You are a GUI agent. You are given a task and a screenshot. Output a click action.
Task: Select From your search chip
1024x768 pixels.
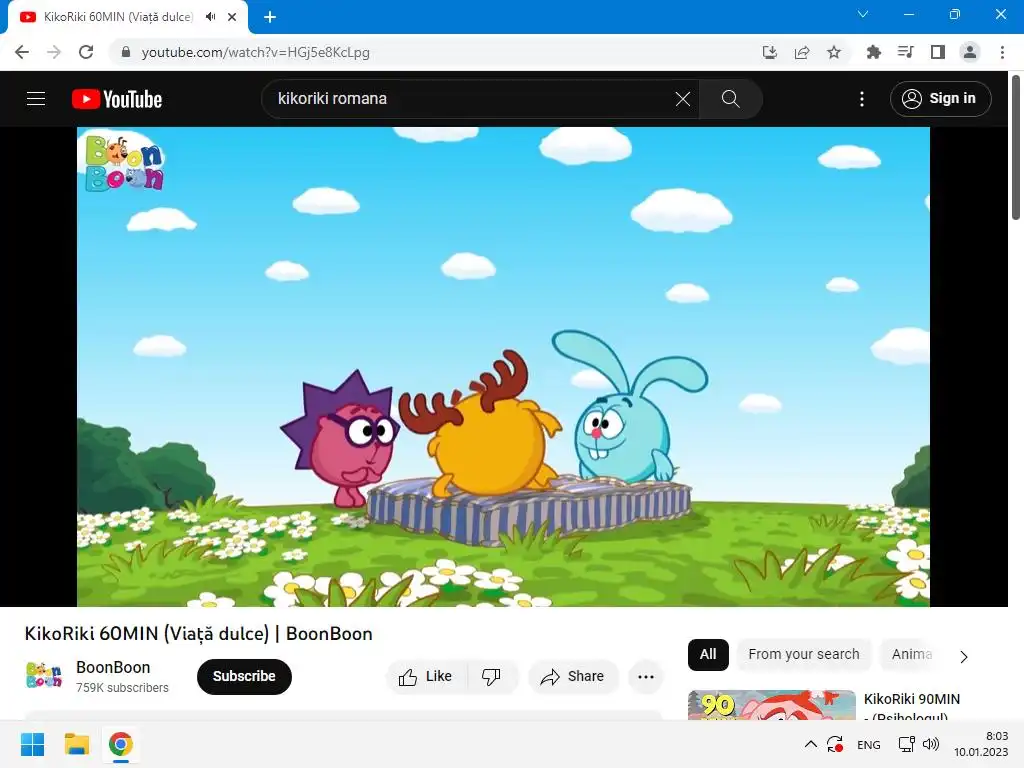coord(804,654)
